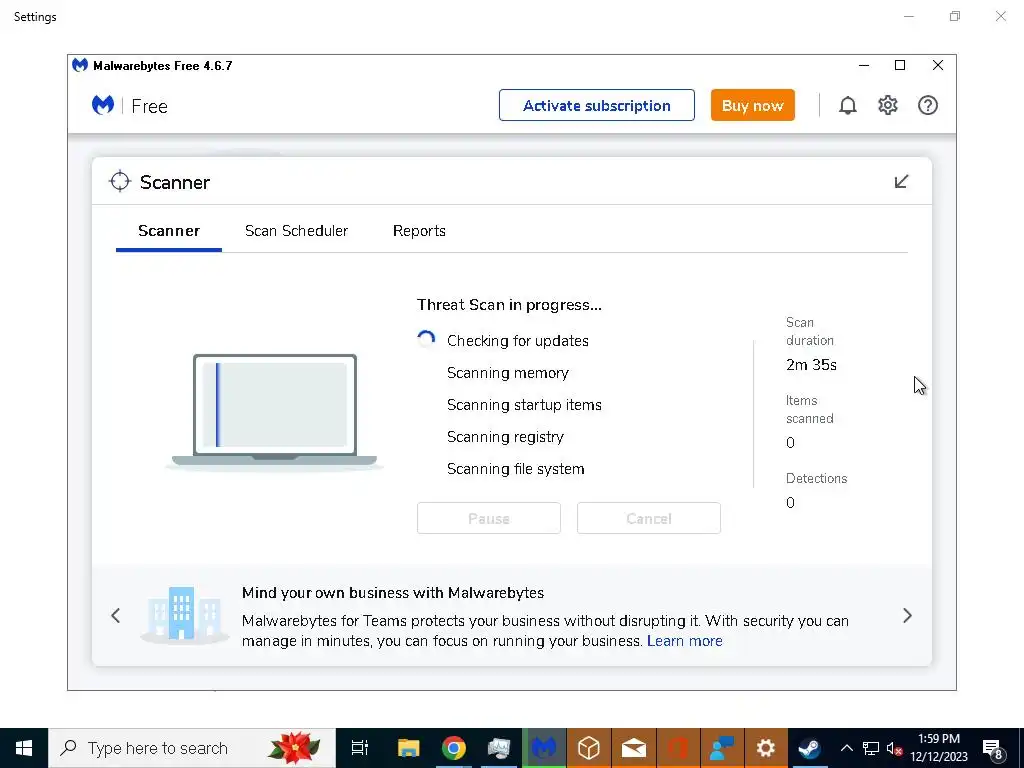Maximize the Malwarebytes window
1024x768 pixels.
click(x=900, y=65)
